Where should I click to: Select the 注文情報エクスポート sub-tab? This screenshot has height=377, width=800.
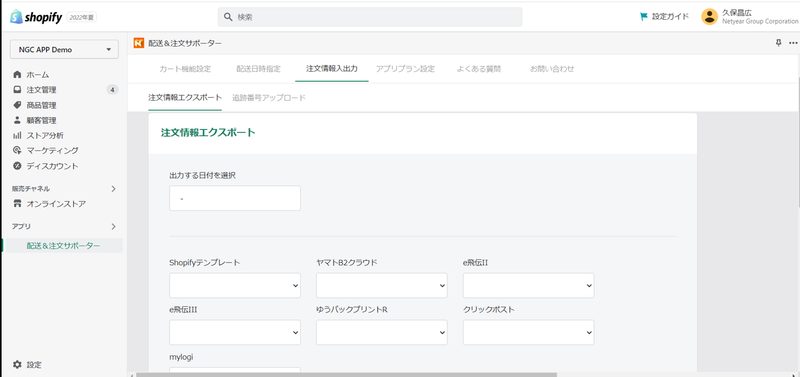tap(185, 97)
